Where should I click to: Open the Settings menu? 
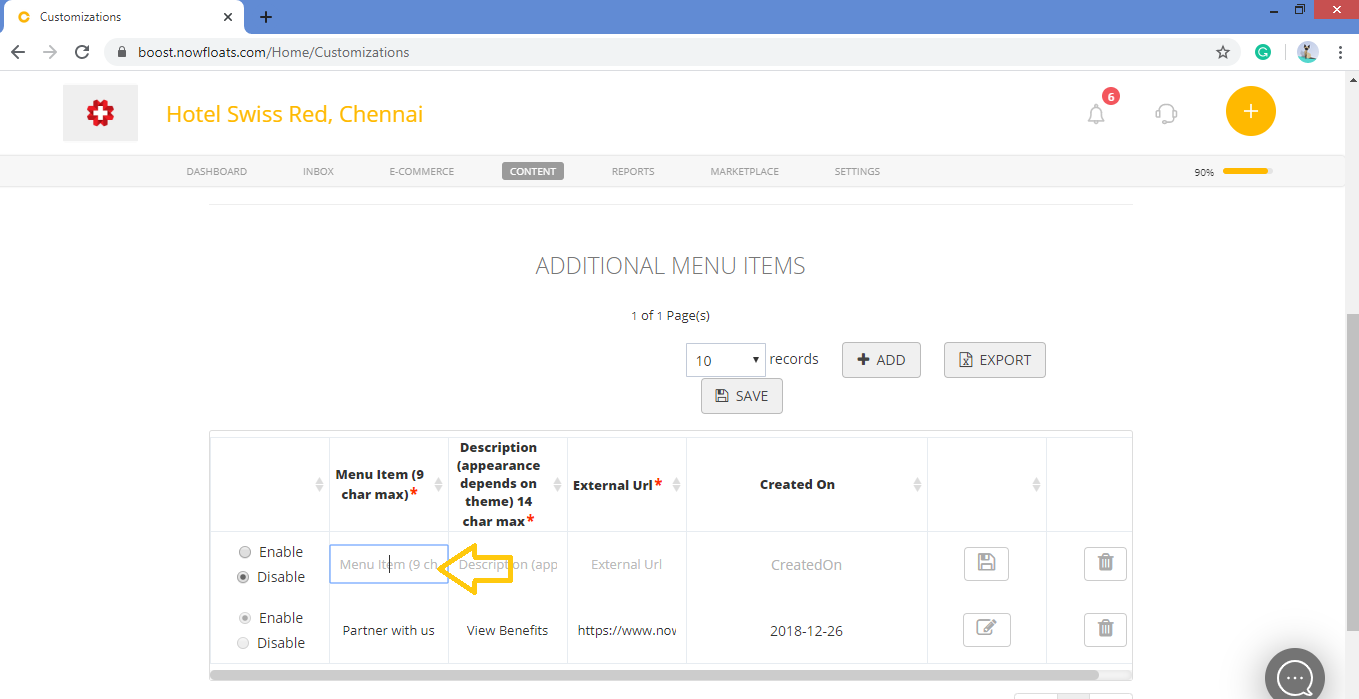(857, 171)
